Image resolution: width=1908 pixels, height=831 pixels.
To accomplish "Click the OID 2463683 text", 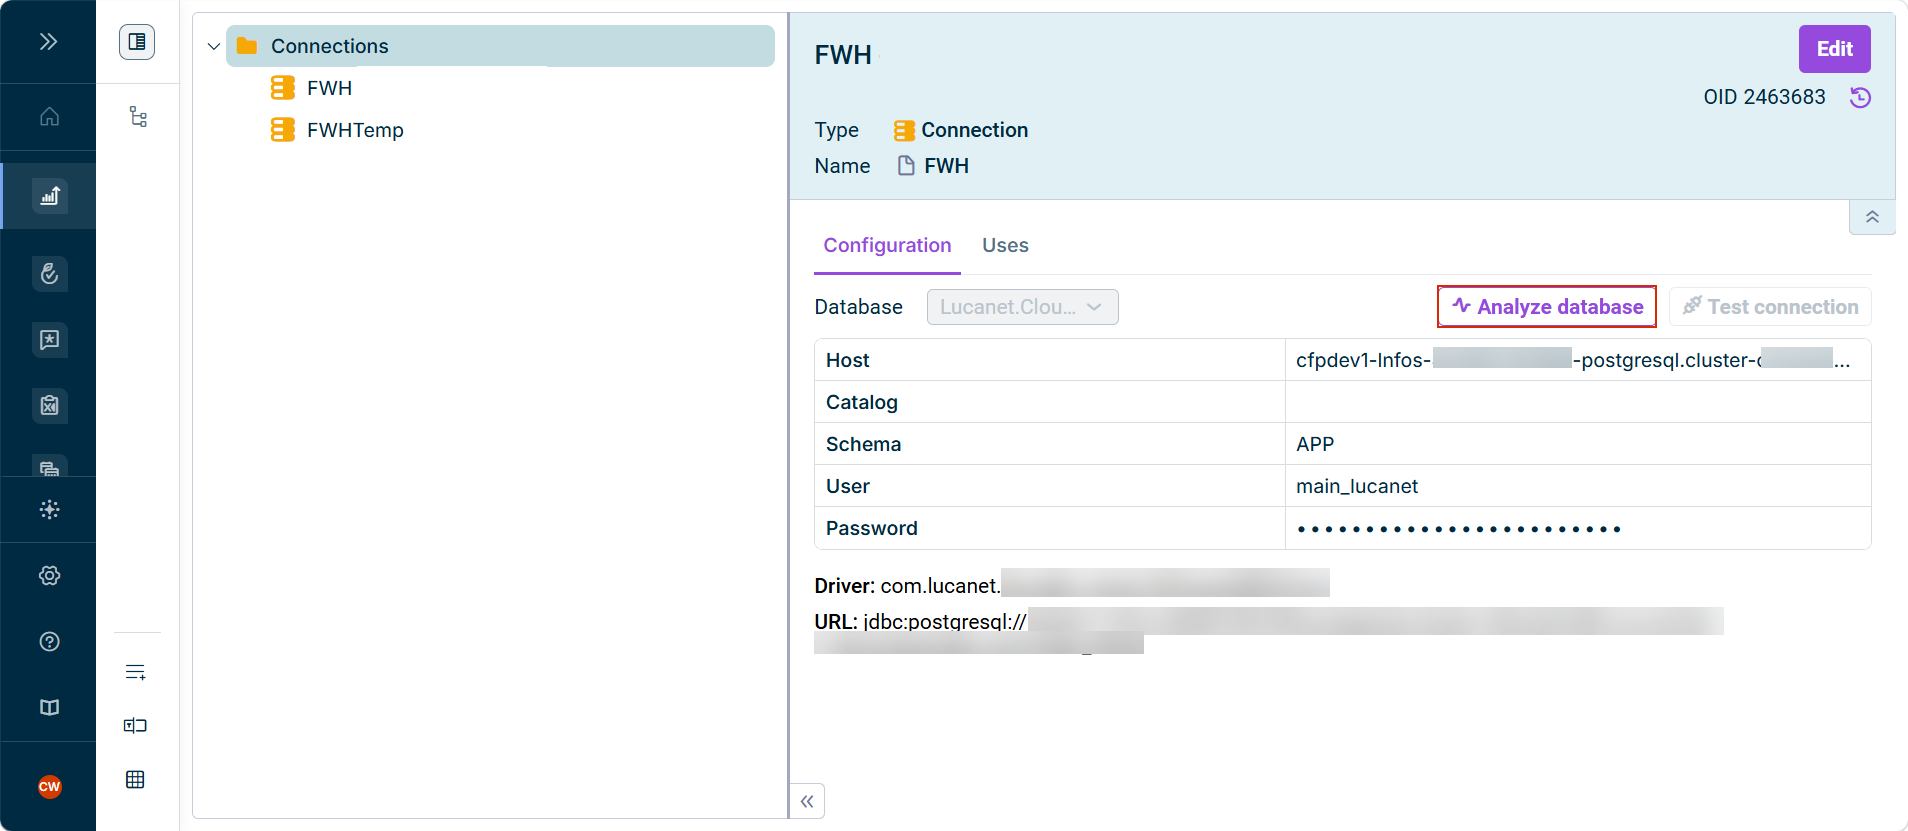I will tap(1764, 97).
